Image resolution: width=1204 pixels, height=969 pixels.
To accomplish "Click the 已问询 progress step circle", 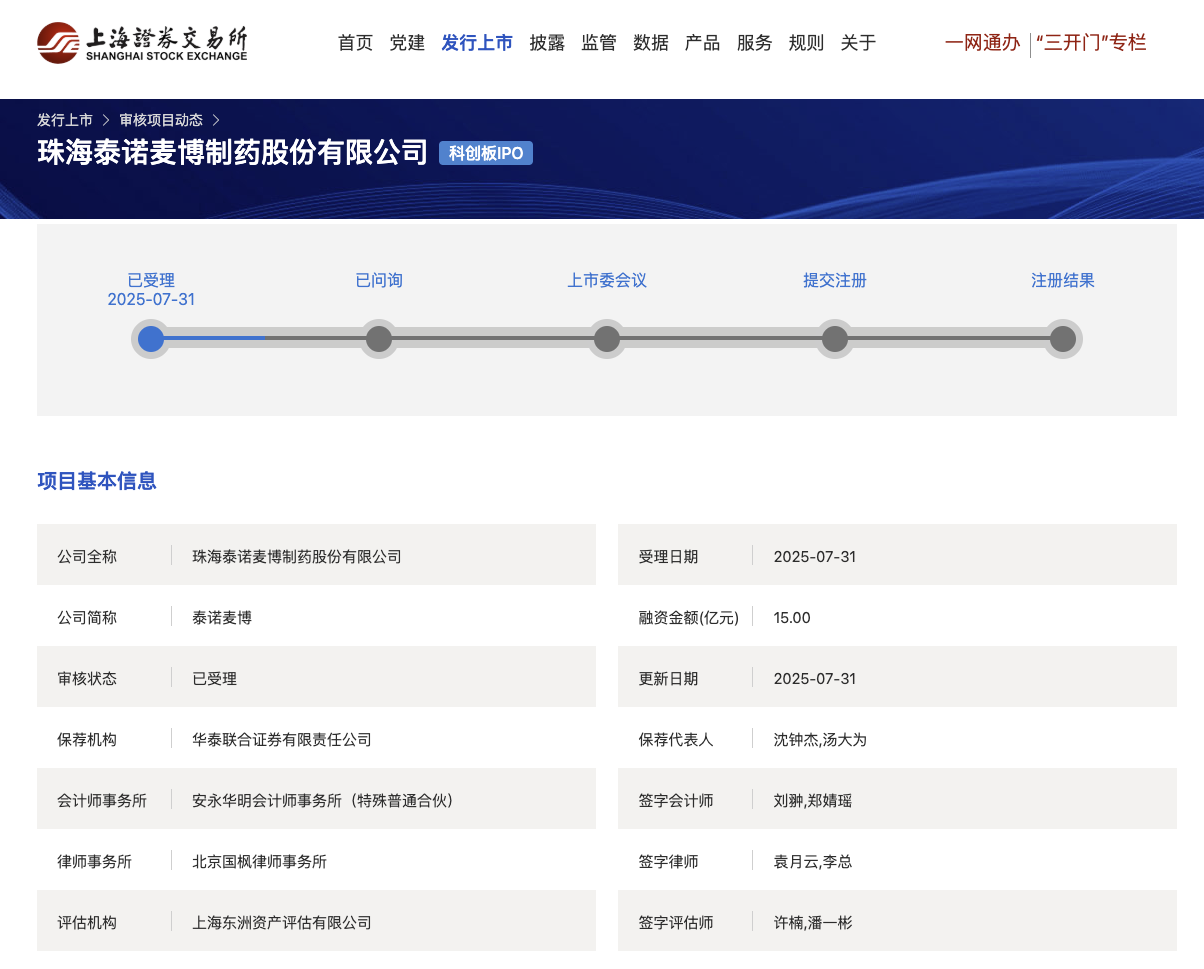I will click(379, 339).
